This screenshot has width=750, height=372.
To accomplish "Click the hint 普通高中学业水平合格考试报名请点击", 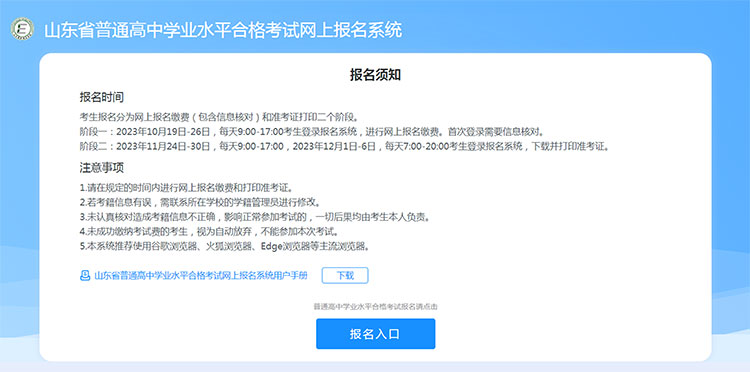I will tap(375, 306).
